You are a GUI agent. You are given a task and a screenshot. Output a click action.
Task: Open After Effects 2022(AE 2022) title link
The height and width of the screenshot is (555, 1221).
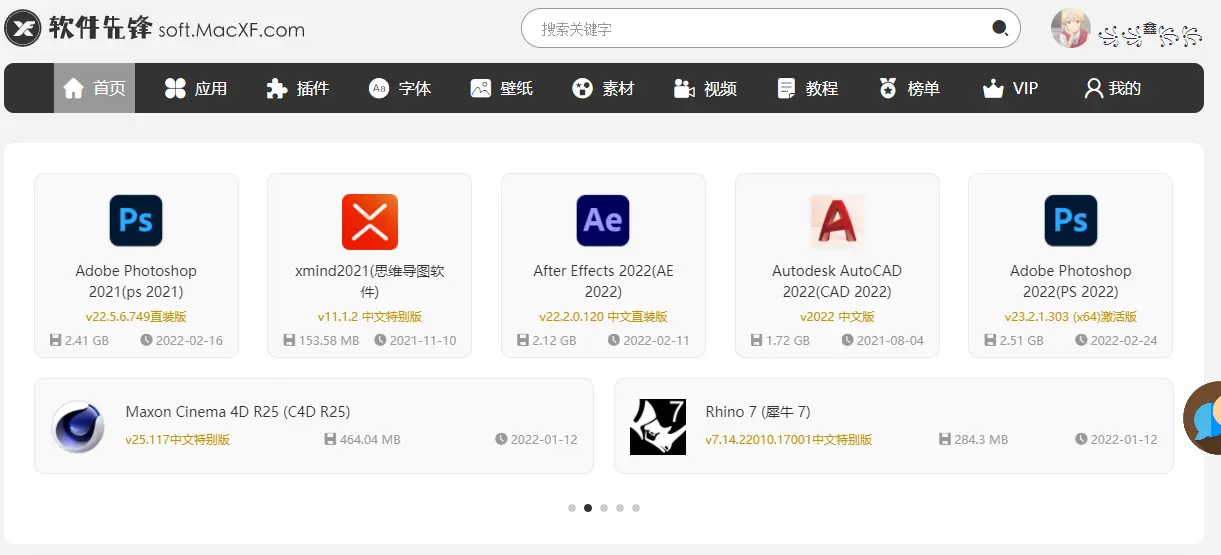tap(603, 281)
